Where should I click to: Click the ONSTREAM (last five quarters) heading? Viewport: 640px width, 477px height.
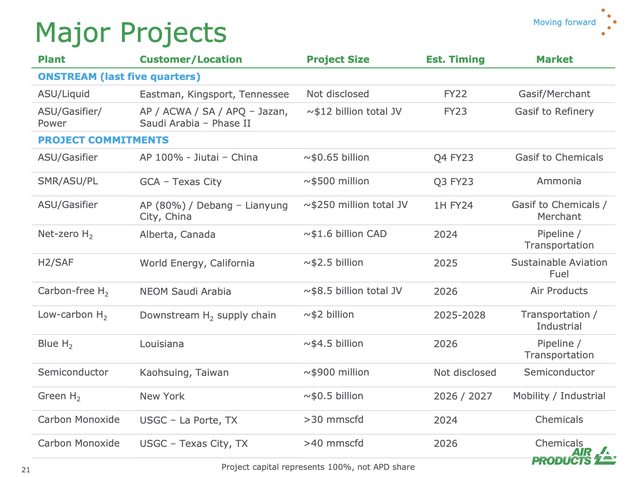pyautogui.click(x=119, y=77)
